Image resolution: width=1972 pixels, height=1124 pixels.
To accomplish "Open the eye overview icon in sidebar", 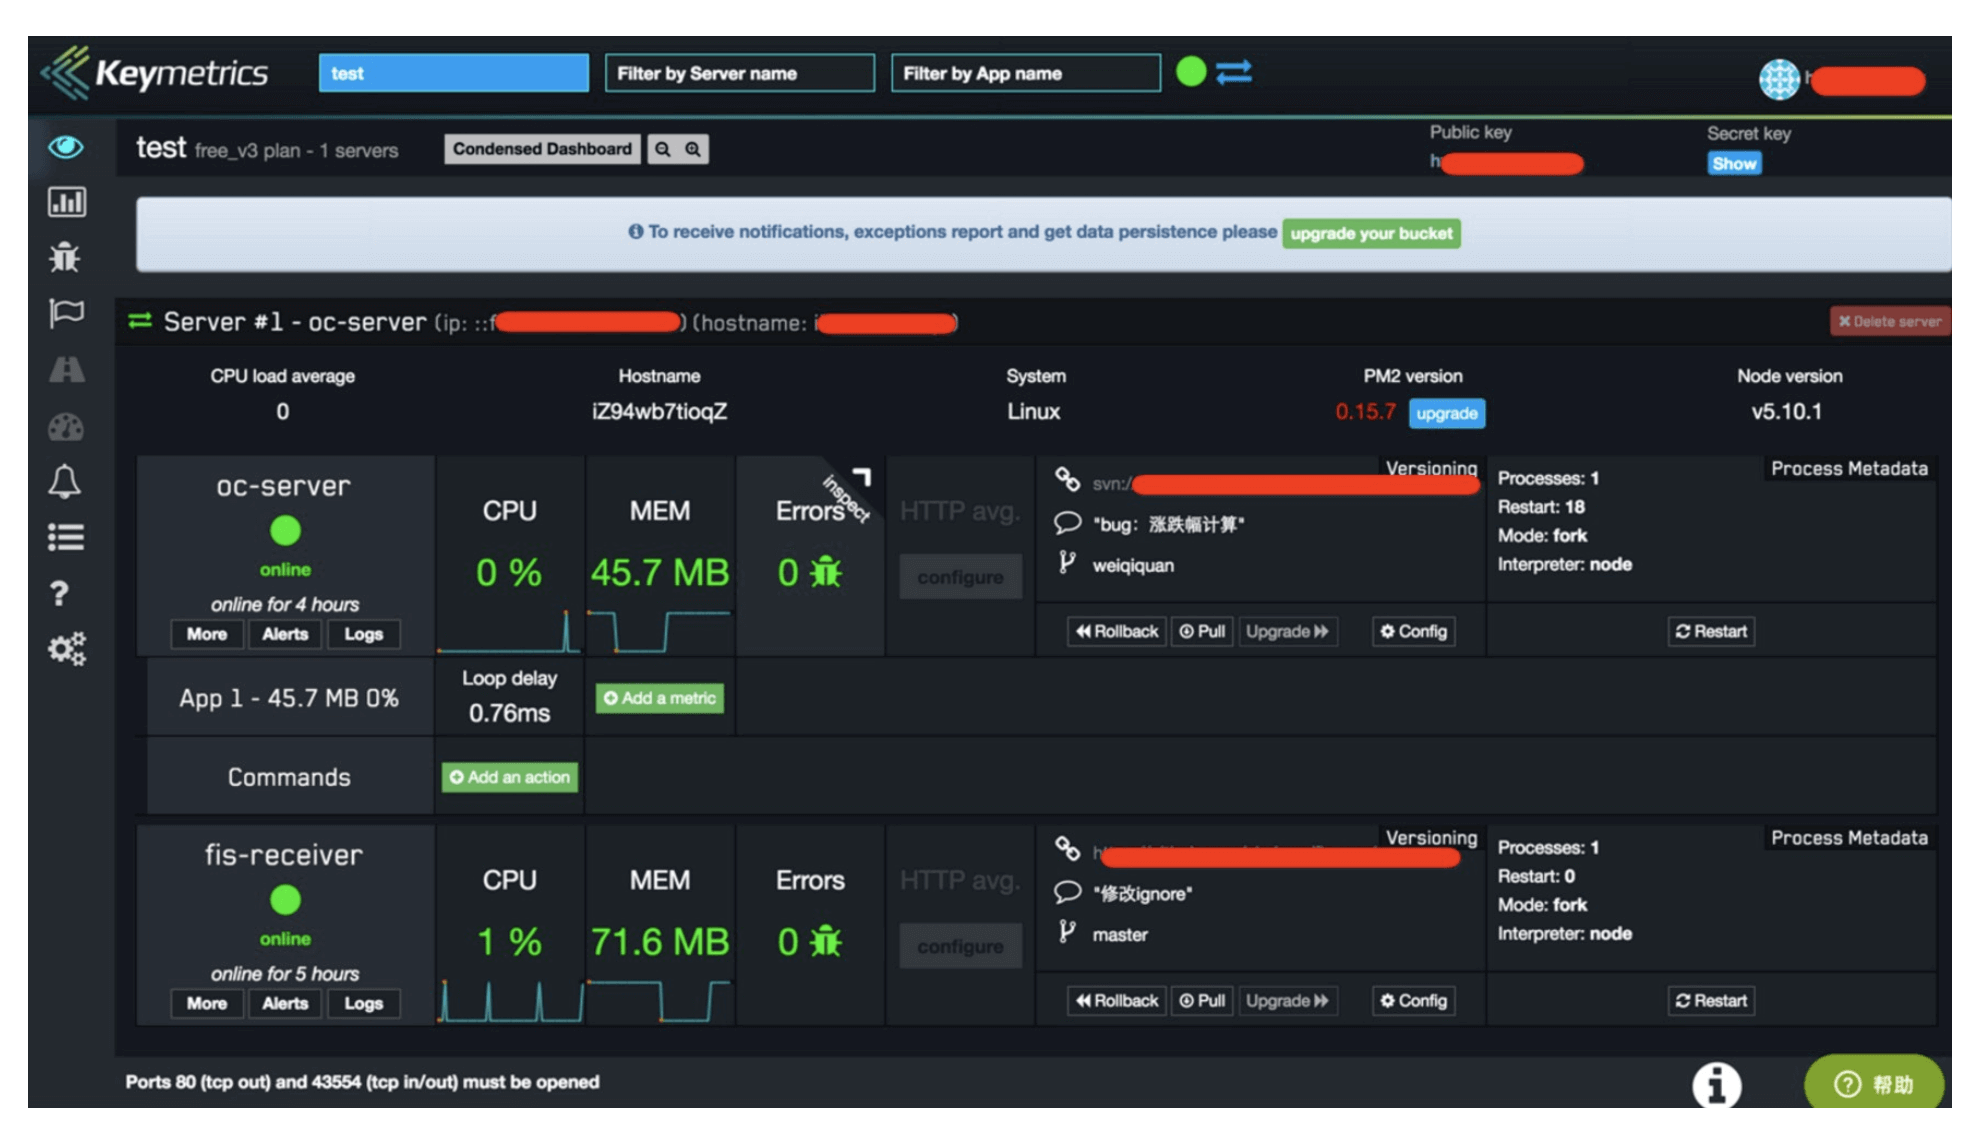I will [66, 148].
